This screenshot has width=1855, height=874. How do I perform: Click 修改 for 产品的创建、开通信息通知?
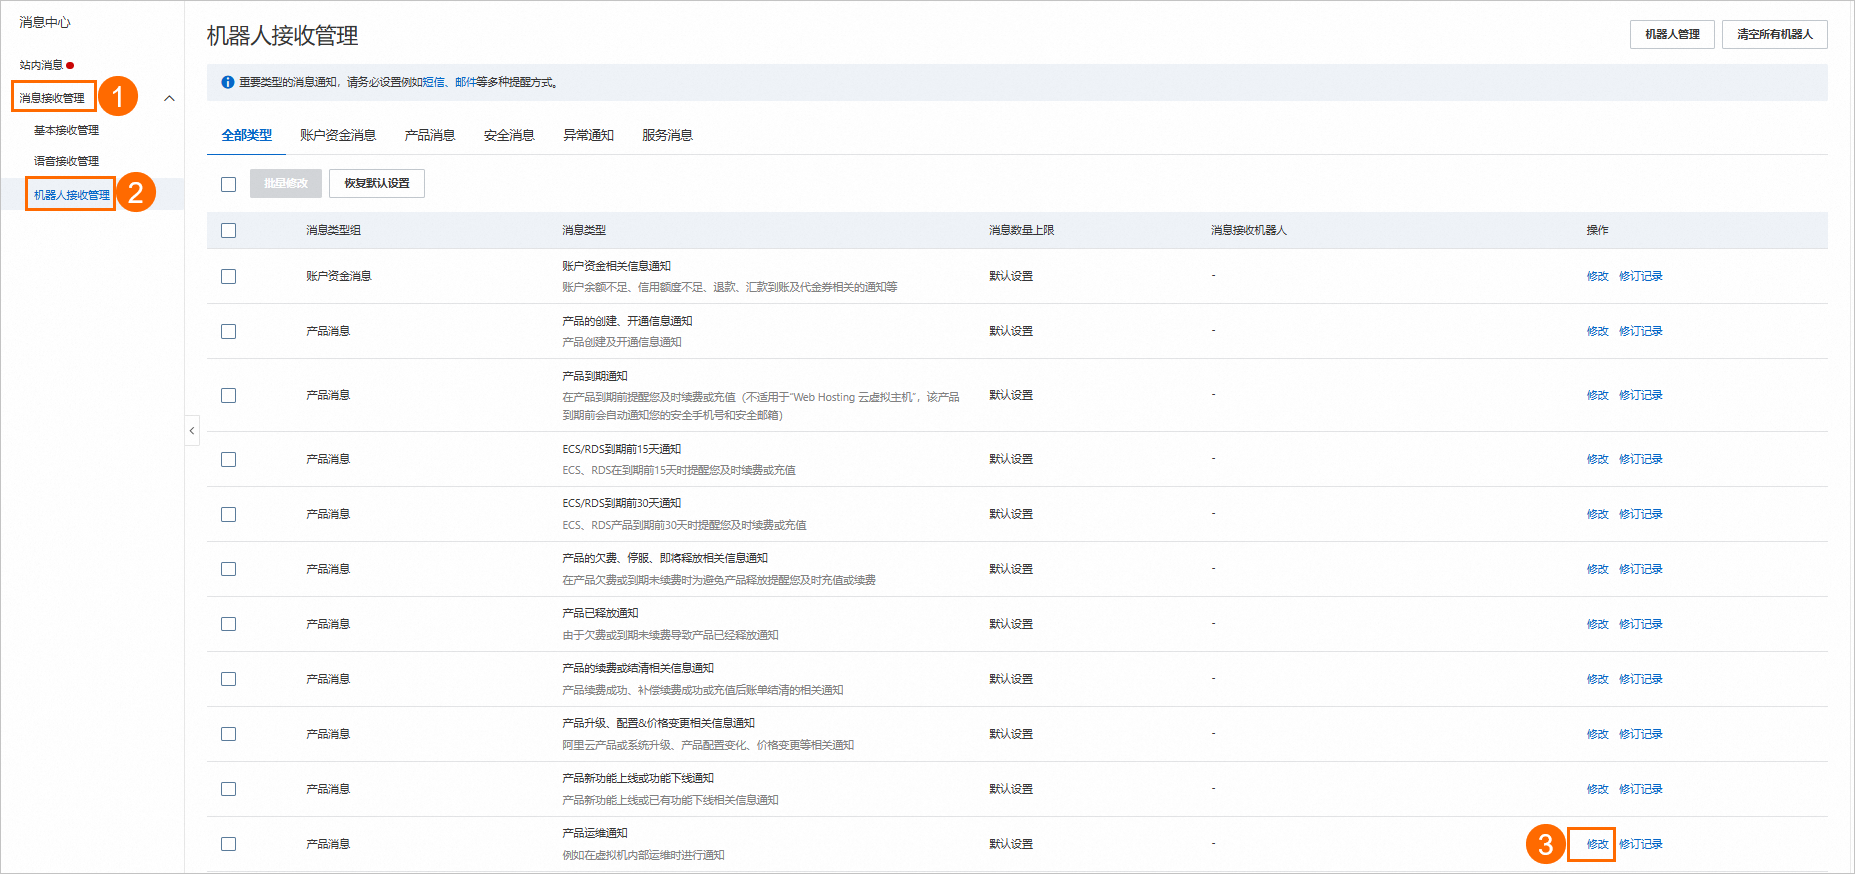pyautogui.click(x=1597, y=331)
